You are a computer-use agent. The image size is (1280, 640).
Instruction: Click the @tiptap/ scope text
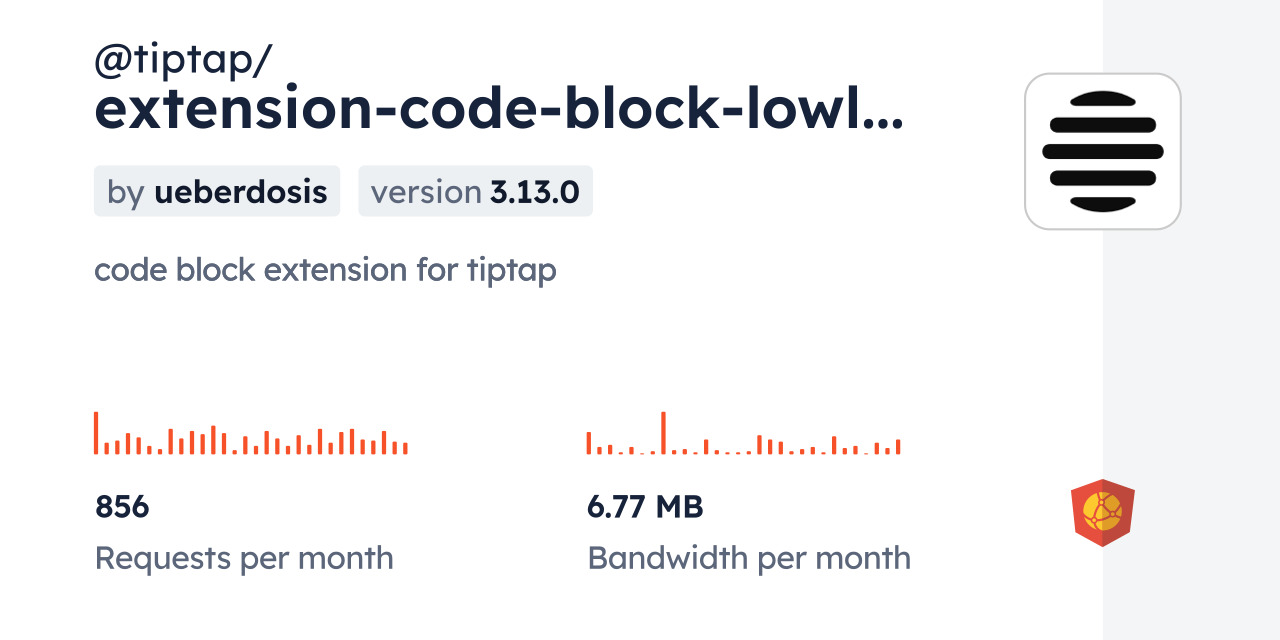[x=182, y=62]
